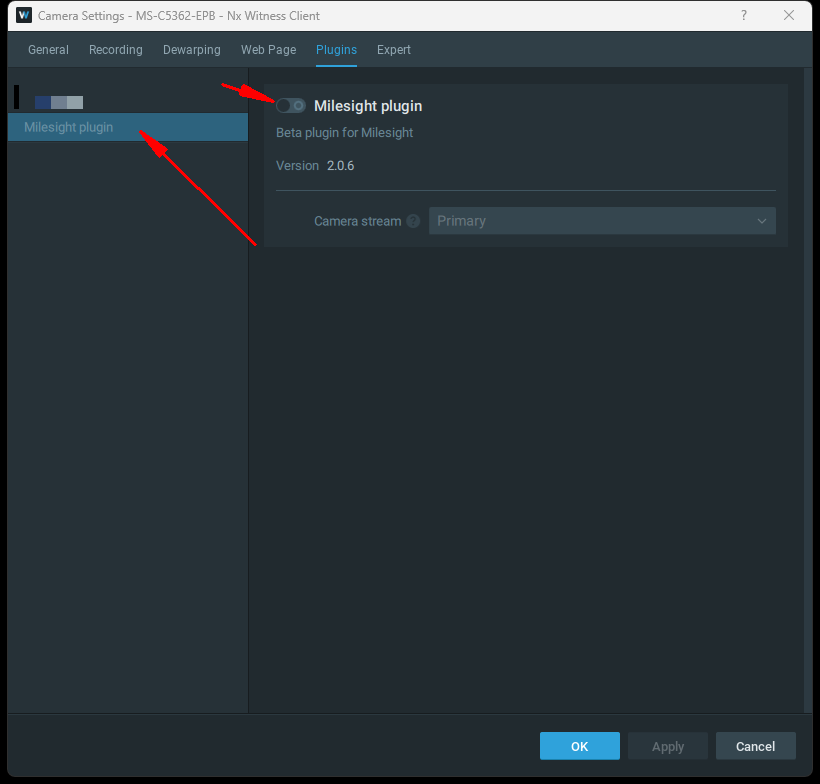
Task: Select Milesight plugin in the left list
Action: click(128, 127)
